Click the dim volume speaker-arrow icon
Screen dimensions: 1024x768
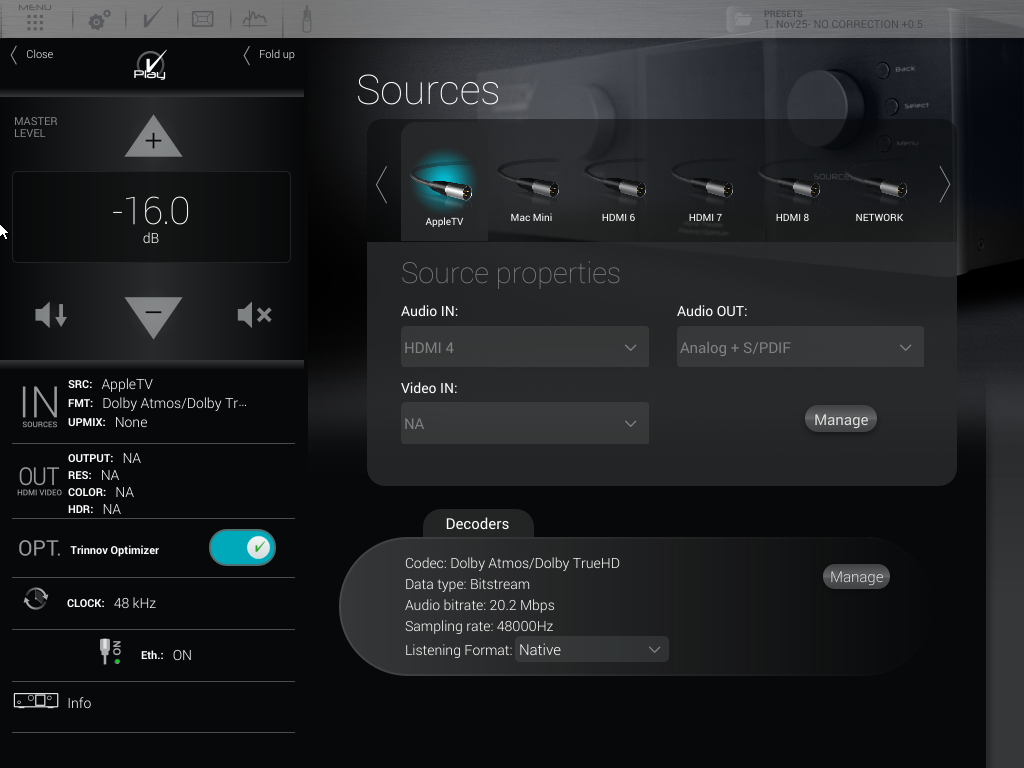(x=51, y=315)
